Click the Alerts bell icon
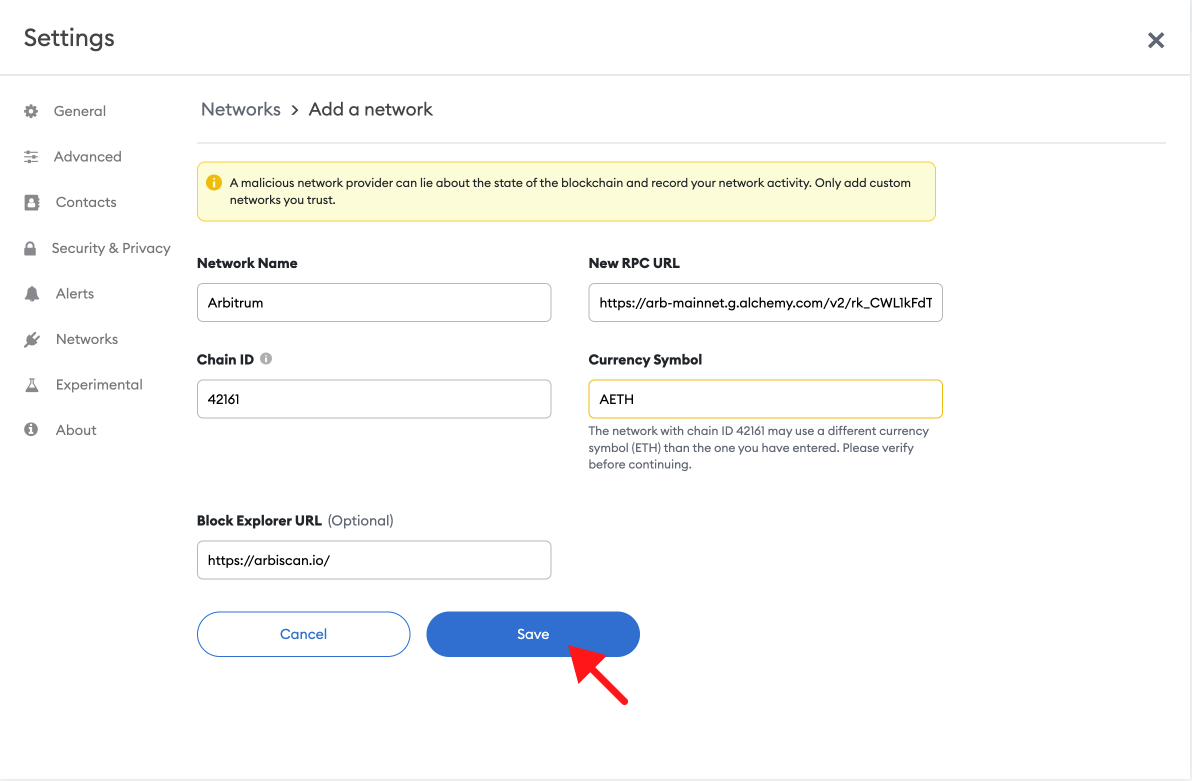1192x781 pixels. pyautogui.click(x=32, y=294)
